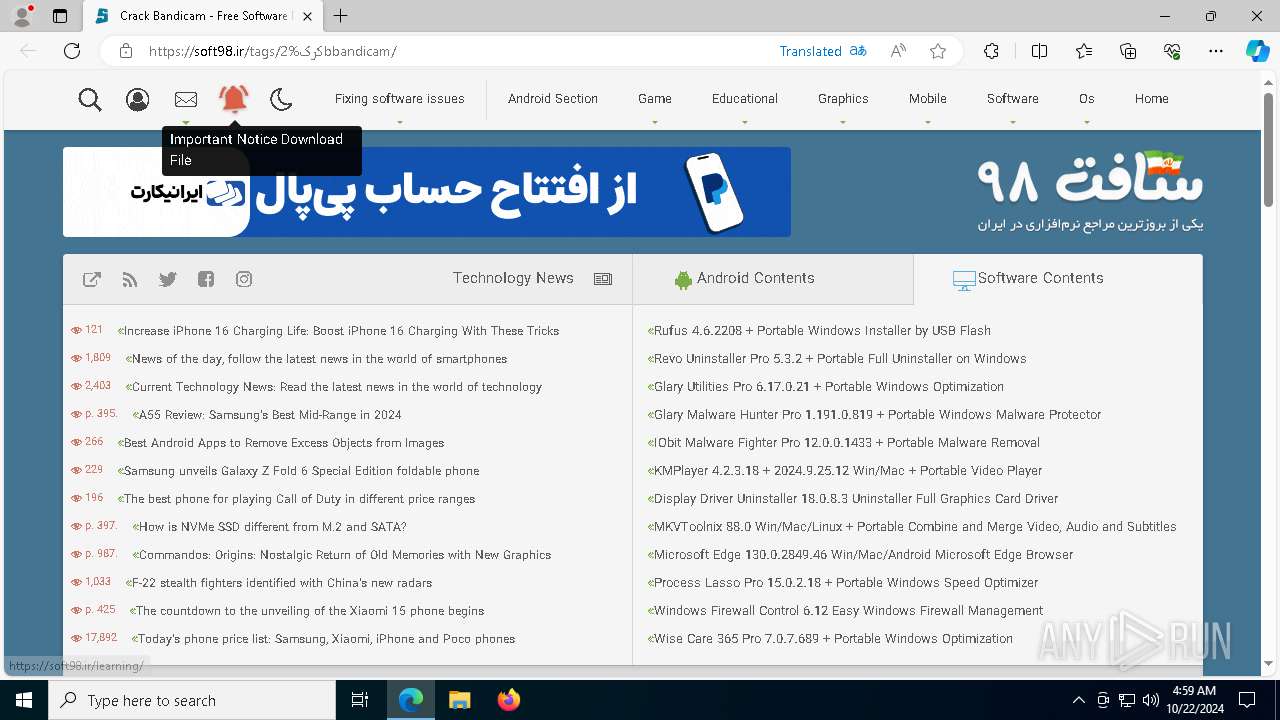The width and height of the screenshot is (1280, 720).
Task: Toggle dark mode with the moon icon
Action: (281, 99)
